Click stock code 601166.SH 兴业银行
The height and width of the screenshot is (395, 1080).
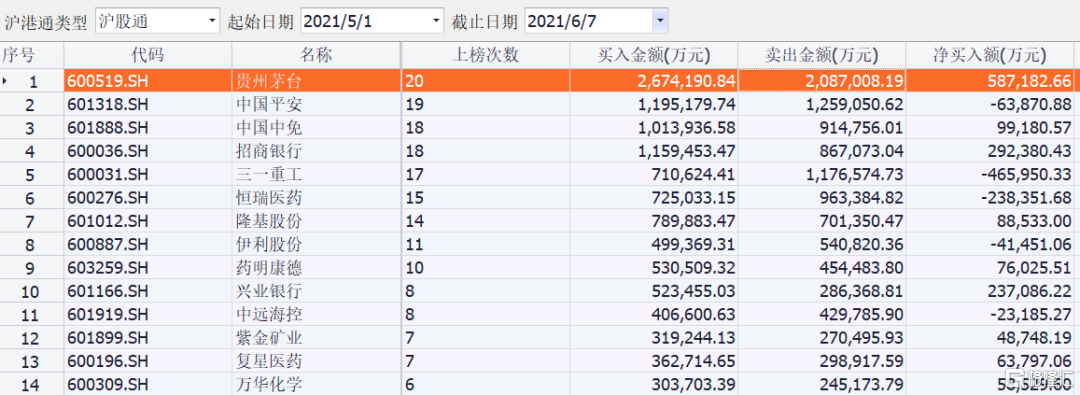108,292
